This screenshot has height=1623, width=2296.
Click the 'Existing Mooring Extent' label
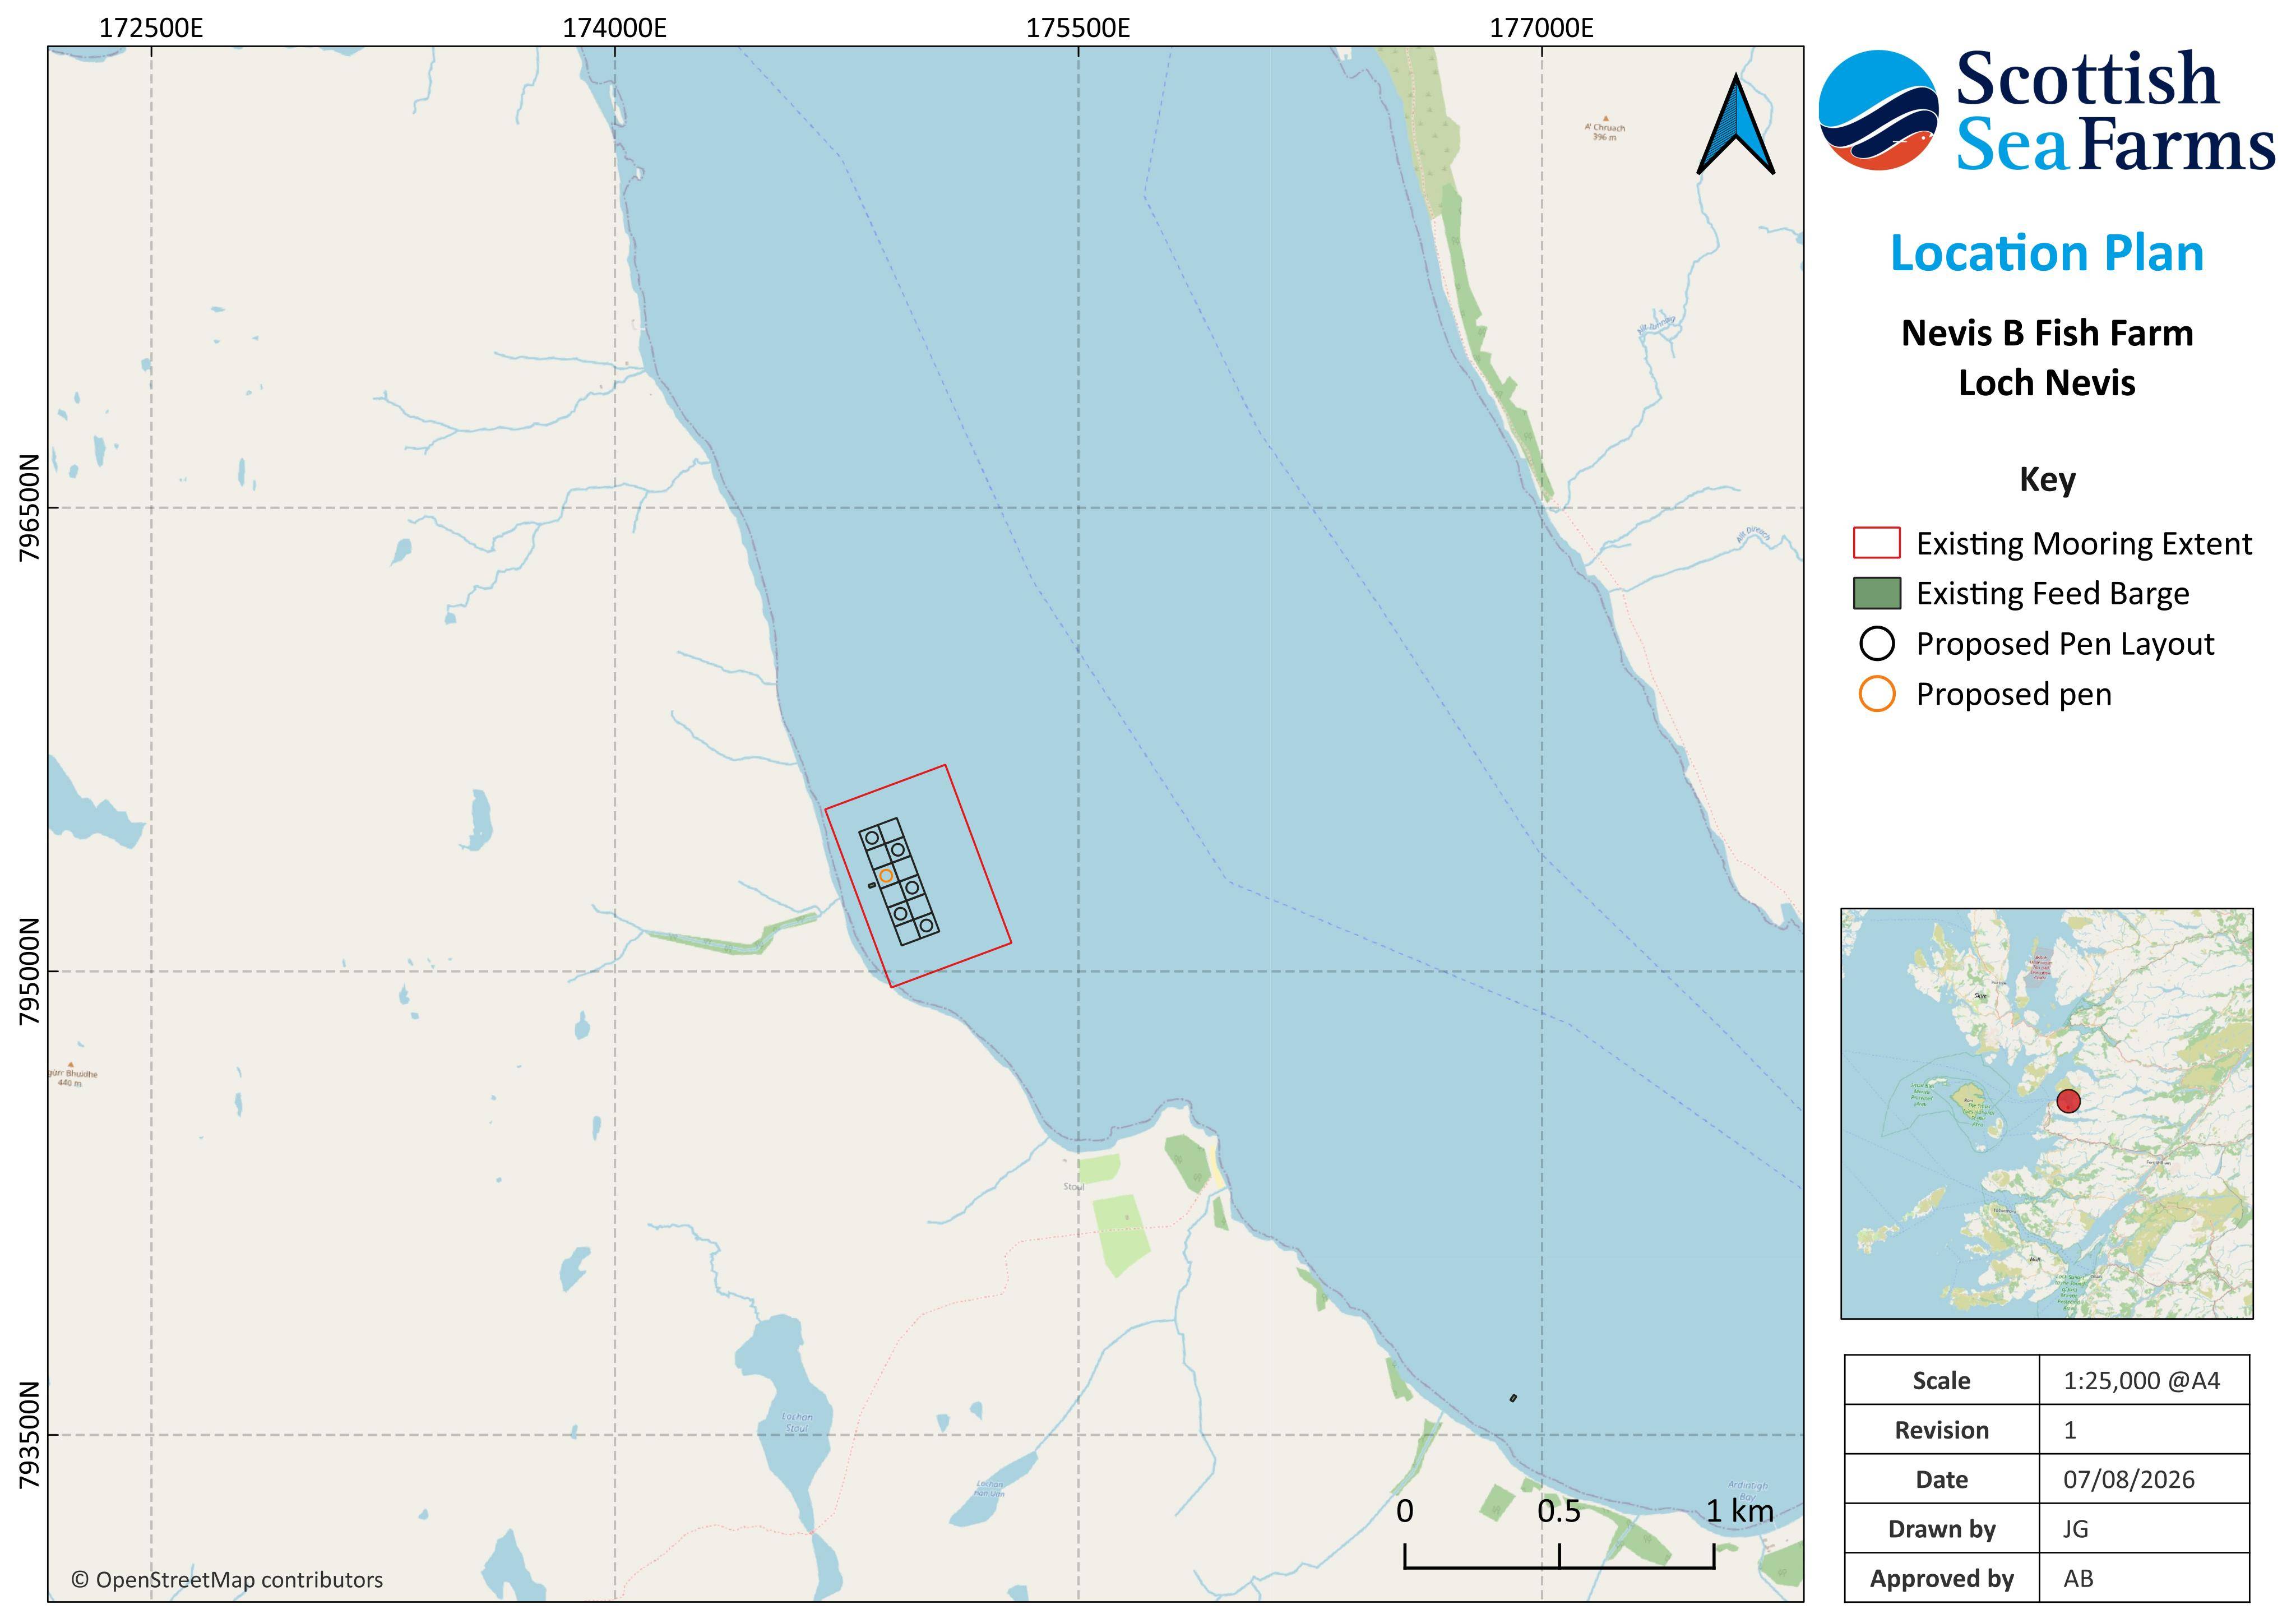coord(2084,544)
